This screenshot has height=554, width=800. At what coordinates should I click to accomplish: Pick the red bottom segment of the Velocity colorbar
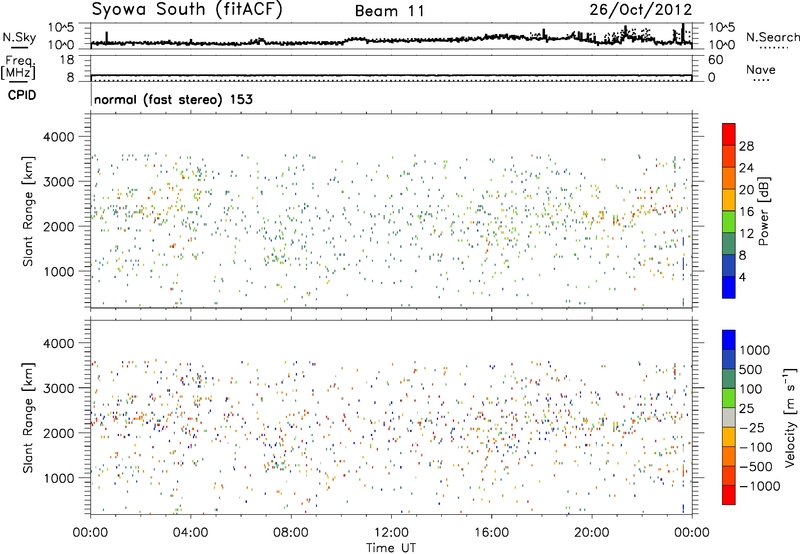point(729,495)
